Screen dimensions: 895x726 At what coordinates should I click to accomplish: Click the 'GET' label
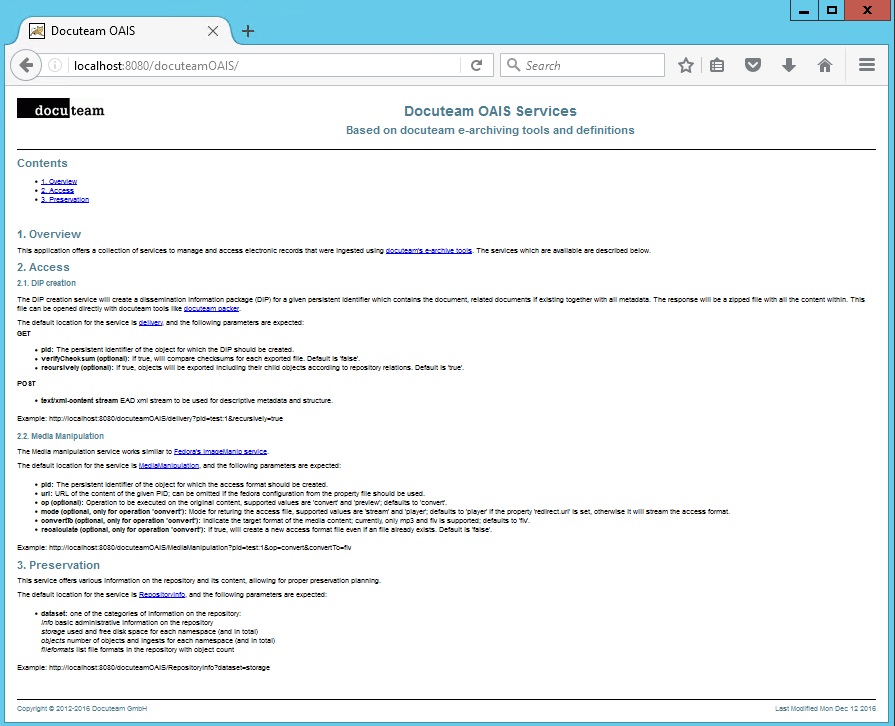tap(24, 334)
